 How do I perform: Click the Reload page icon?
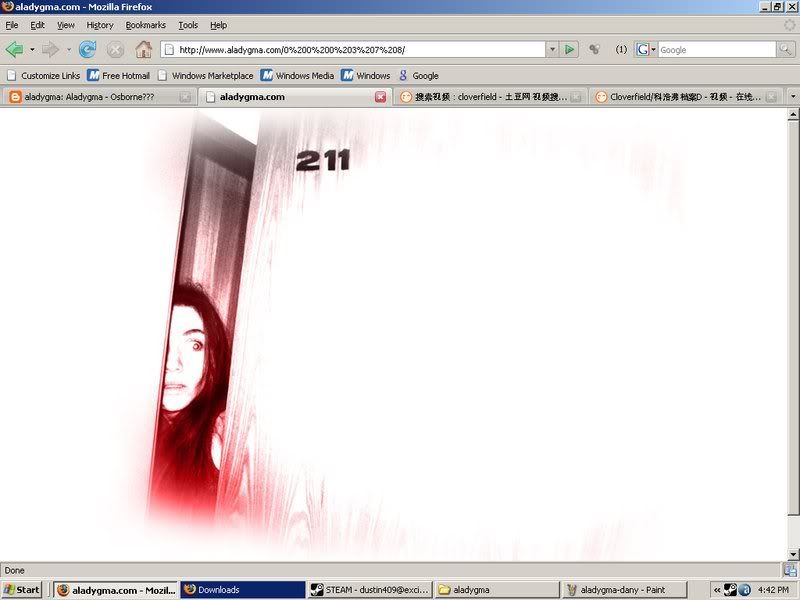coord(87,49)
